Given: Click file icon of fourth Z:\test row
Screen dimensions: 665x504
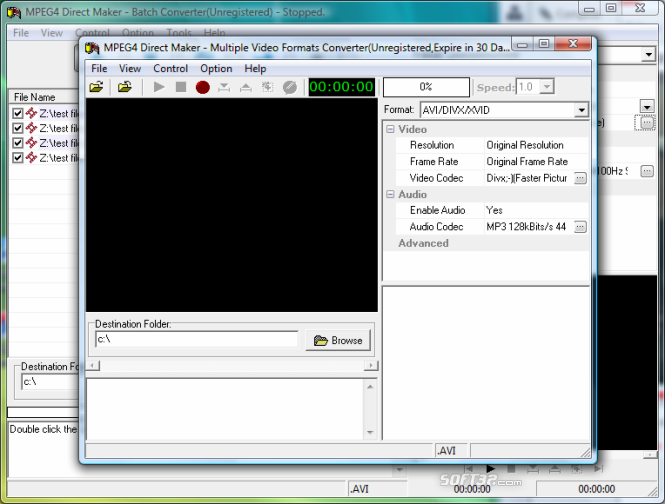Looking at the screenshot, I should point(31,157).
